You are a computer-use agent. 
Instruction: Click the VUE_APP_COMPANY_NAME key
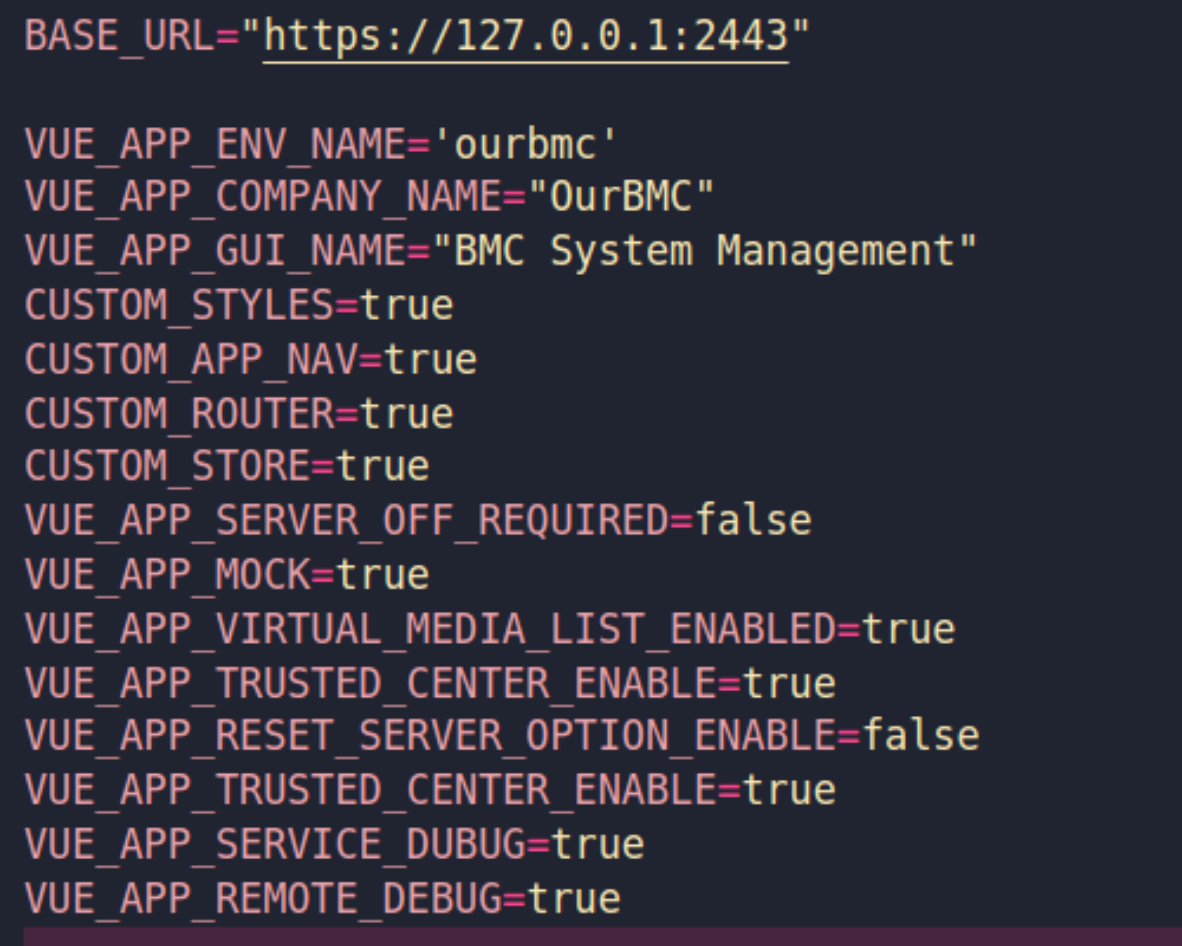(x=263, y=198)
